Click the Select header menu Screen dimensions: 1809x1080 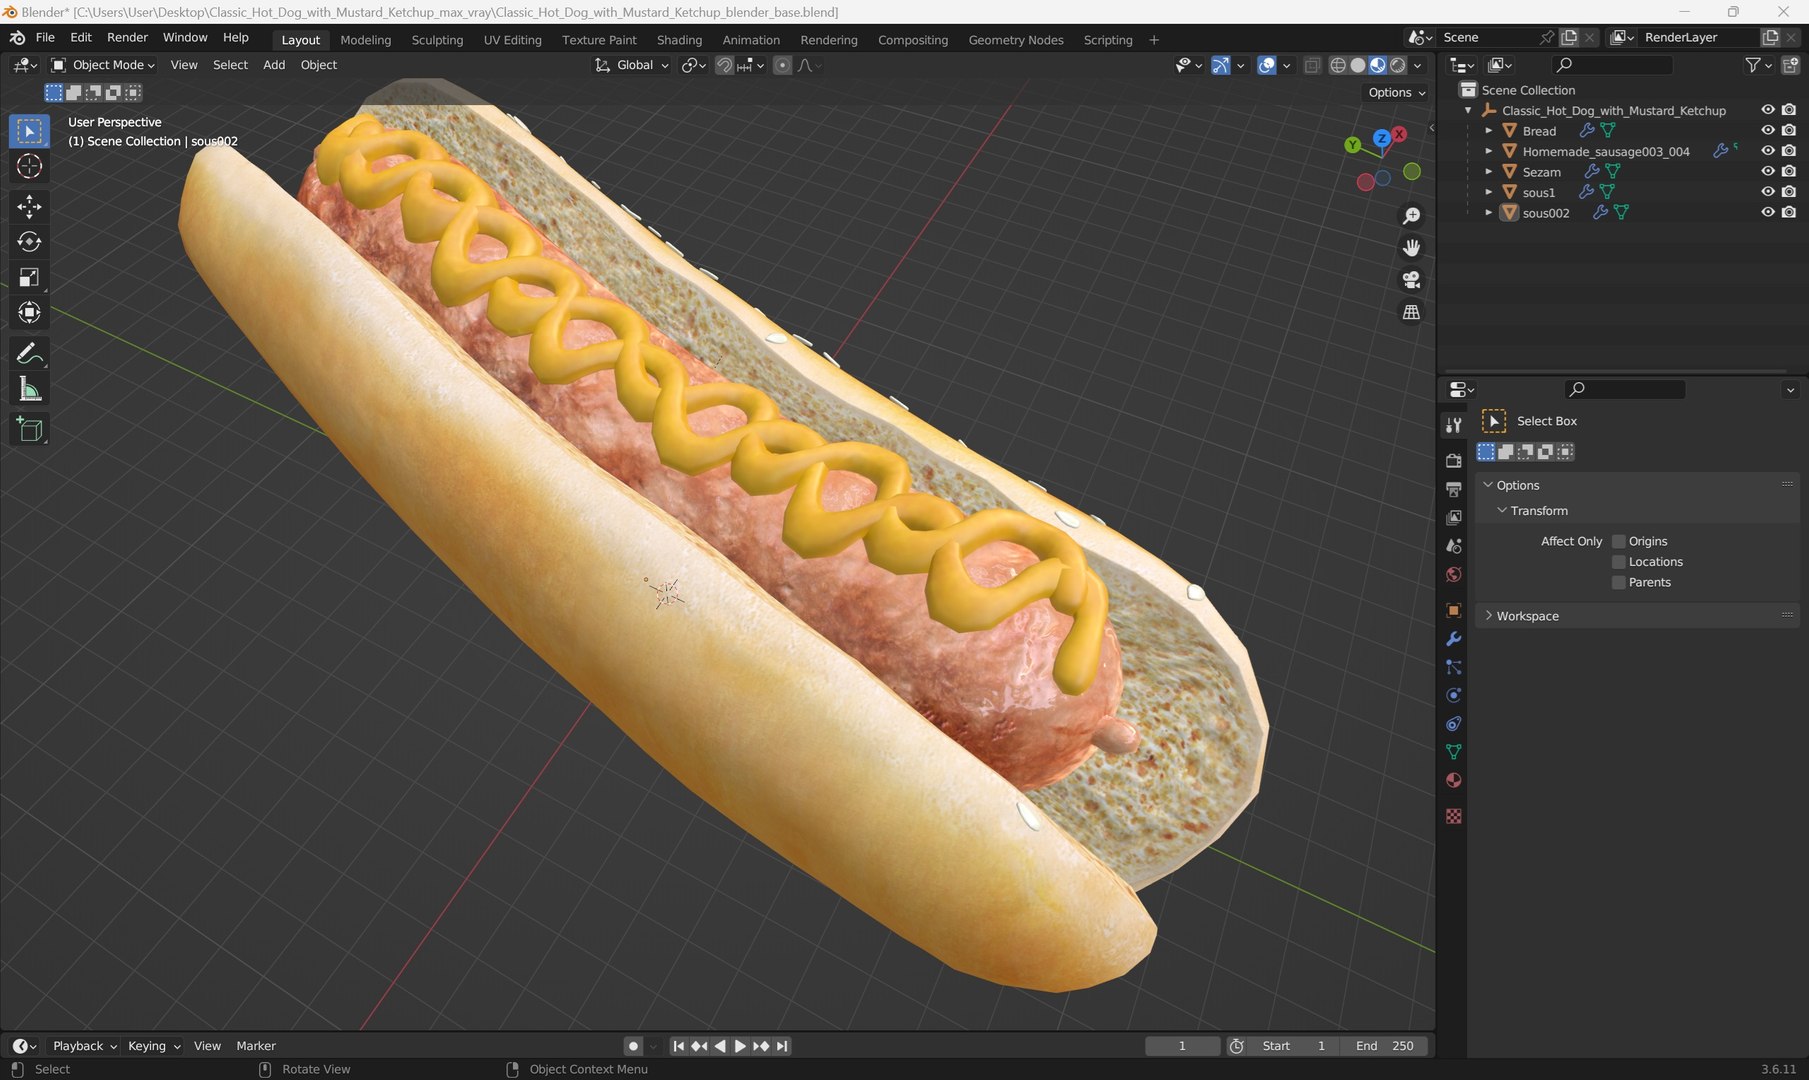pyautogui.click(x=230, y=65)
